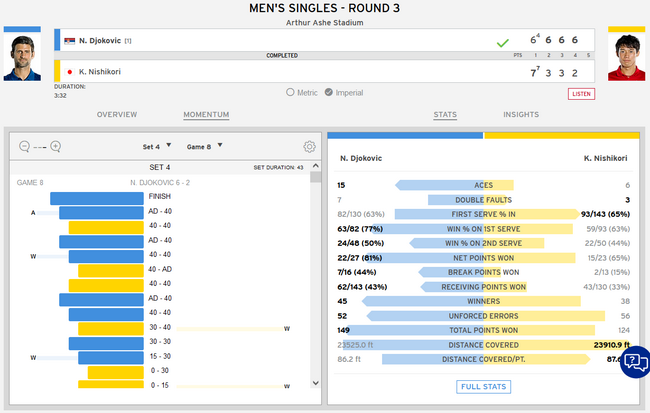650x413 pixels.
Task: Zoom out the momentum chart
Action: point(25,146)
